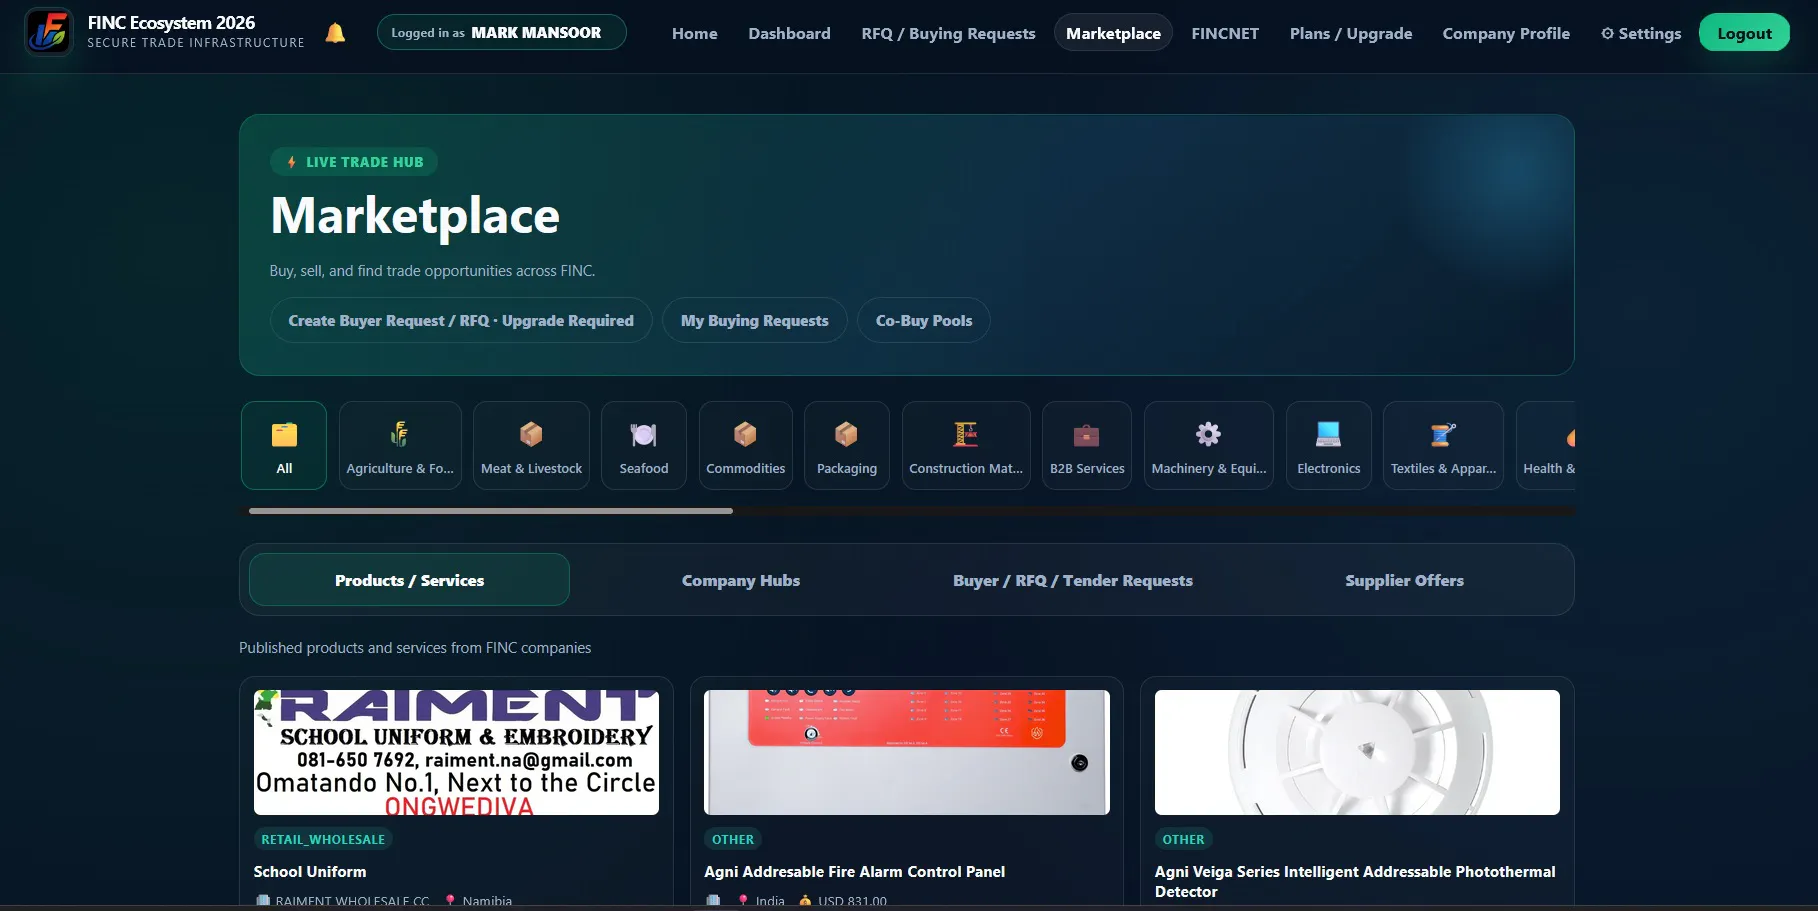Open Plans / Upgrade page

1351,33
